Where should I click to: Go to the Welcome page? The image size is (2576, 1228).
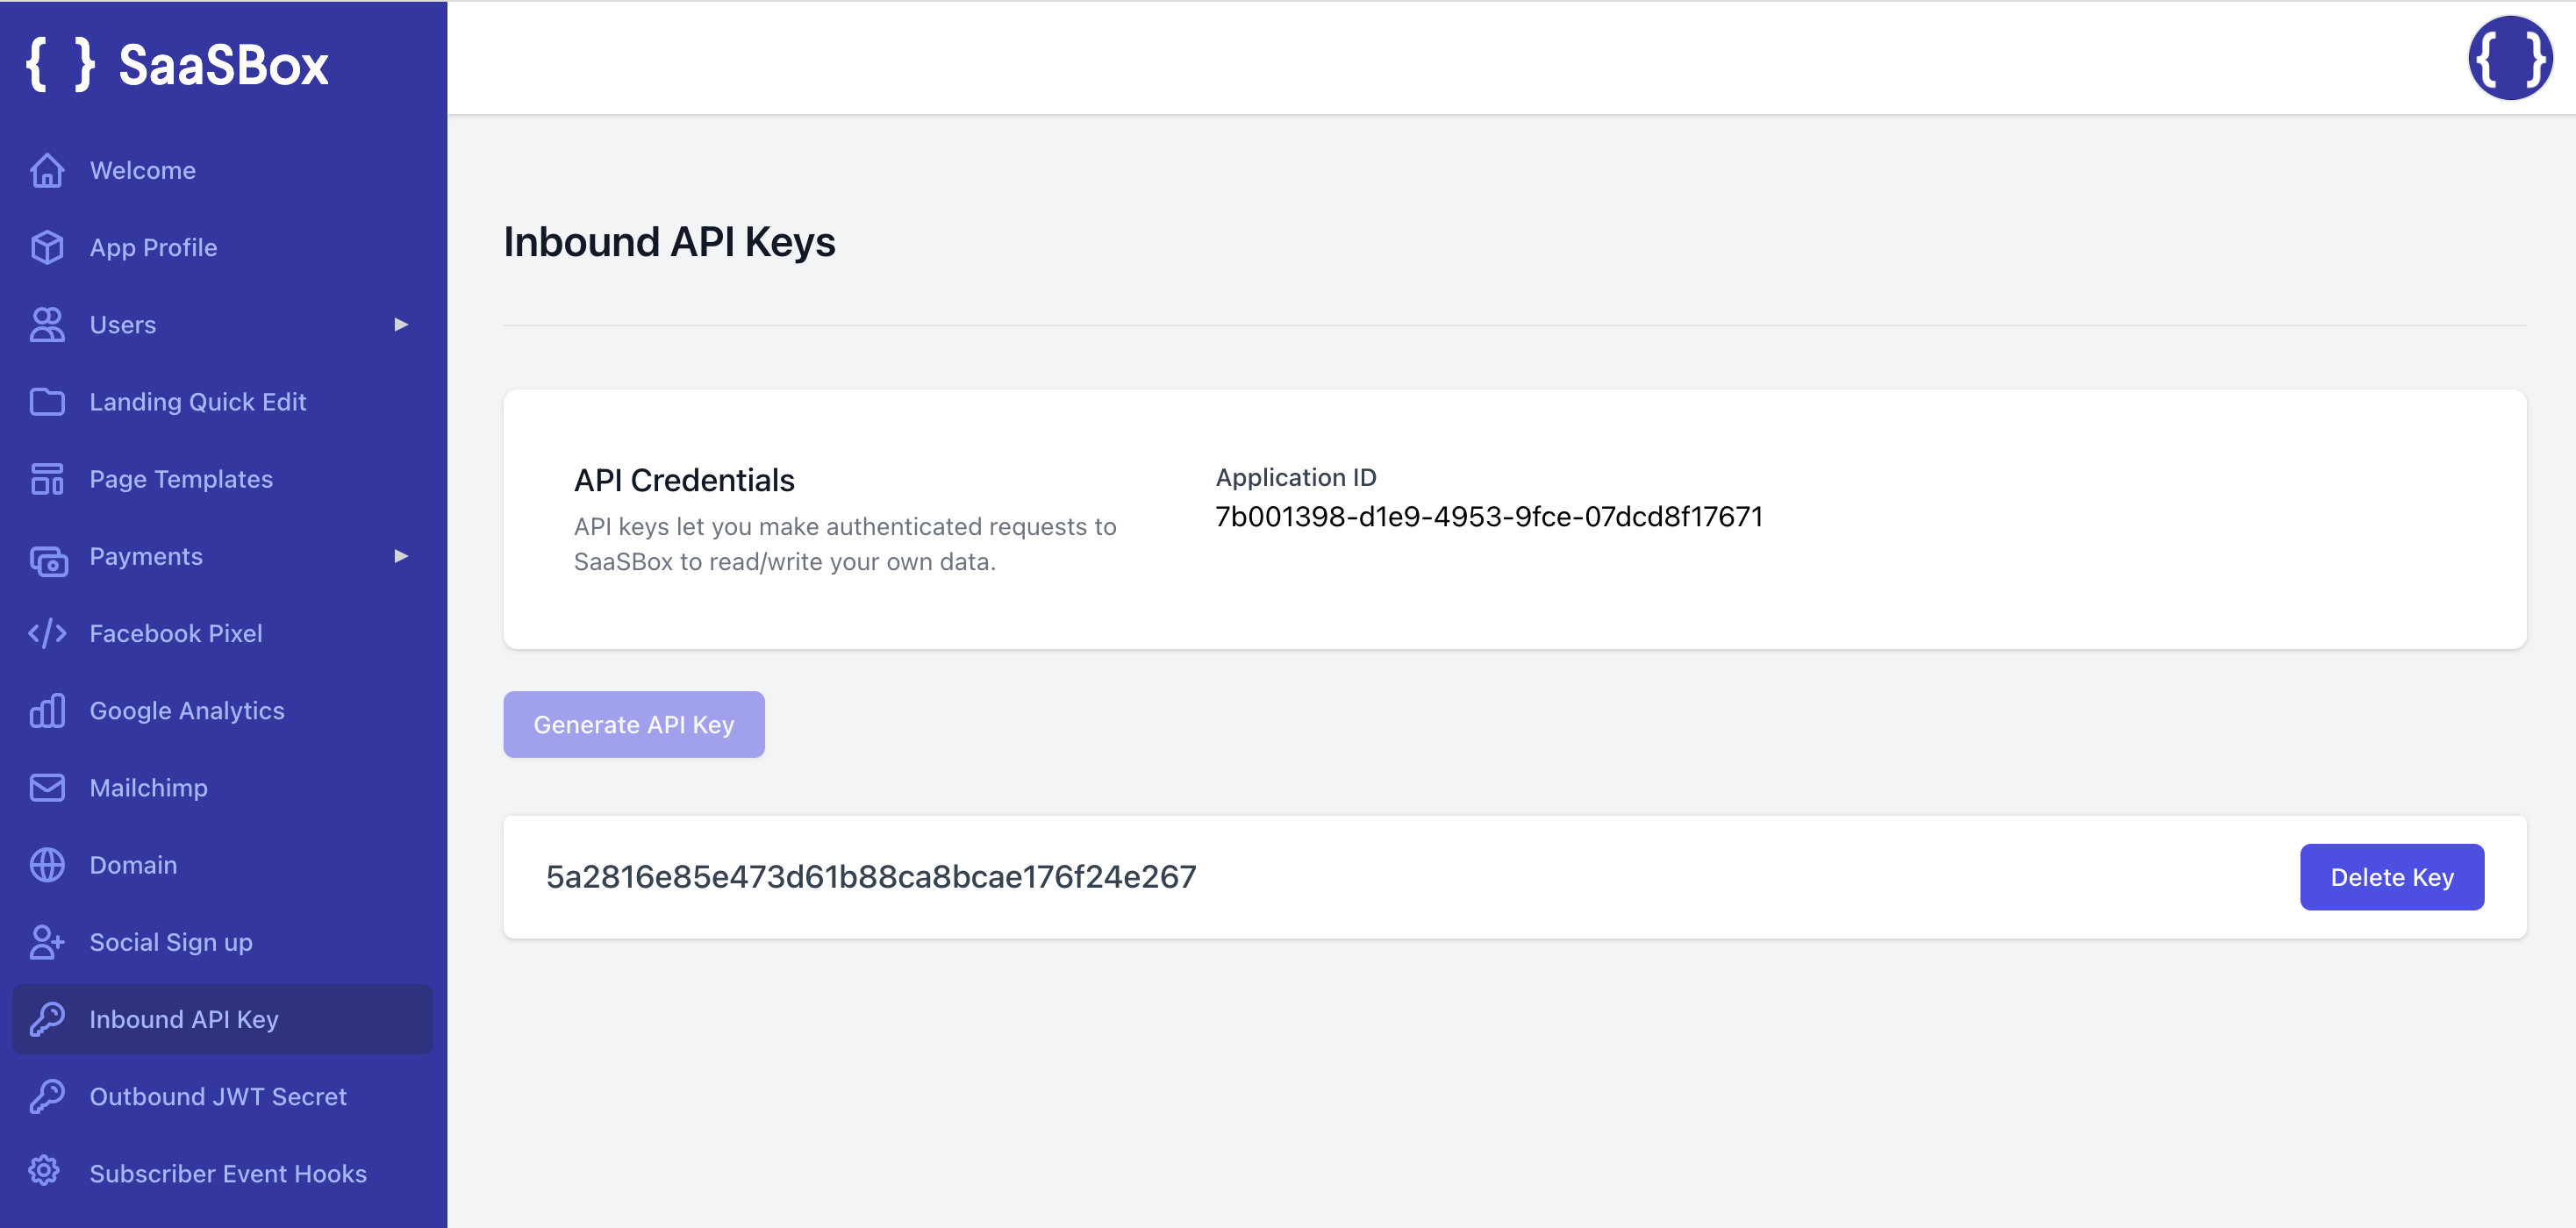[x=222, y=170]
